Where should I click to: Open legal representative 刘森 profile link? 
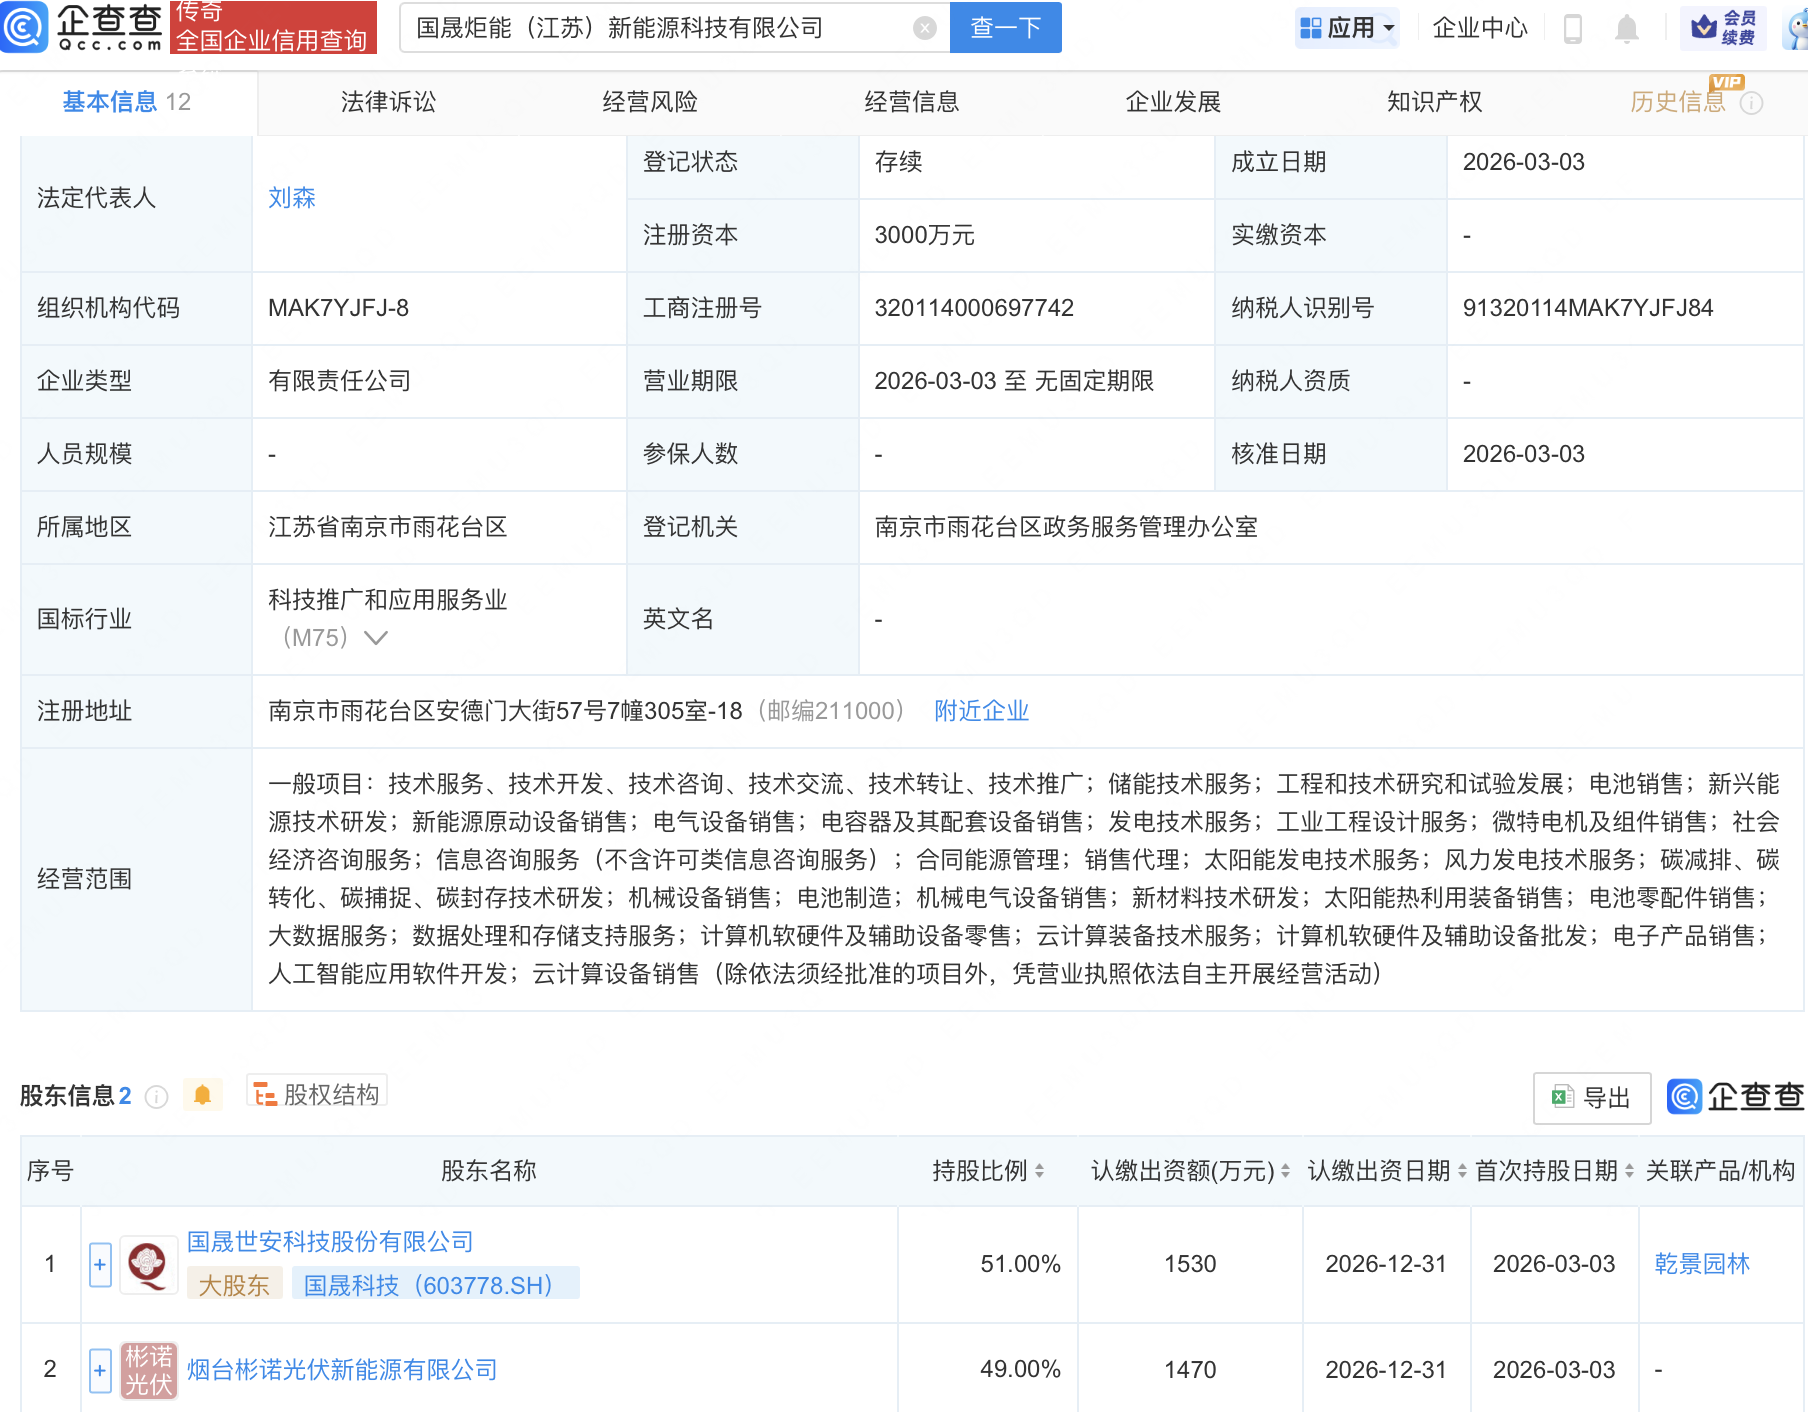(x=291, y=198)
